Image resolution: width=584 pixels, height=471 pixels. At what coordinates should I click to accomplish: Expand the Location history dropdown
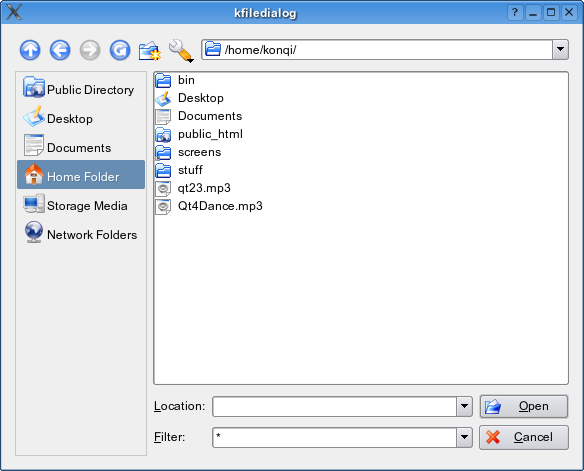point(464,406)
